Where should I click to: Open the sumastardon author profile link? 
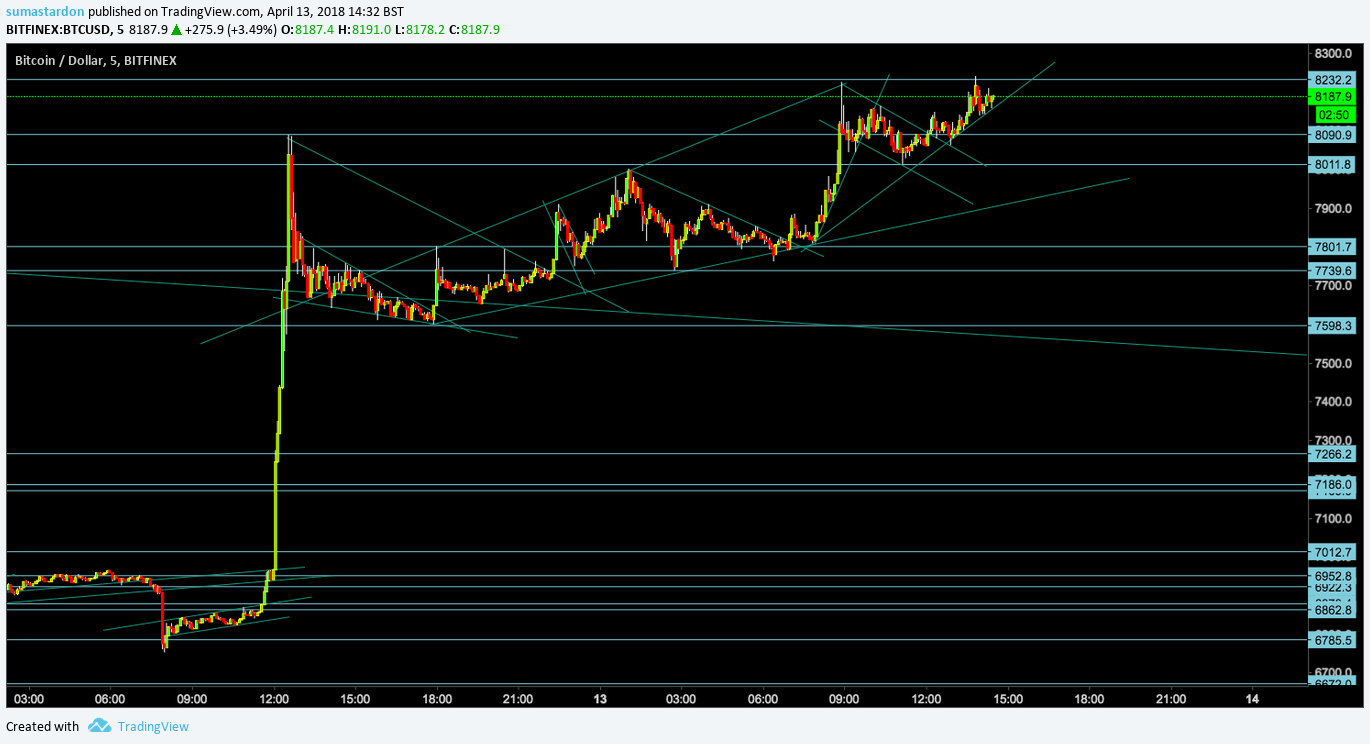click(x=45, y=11)
